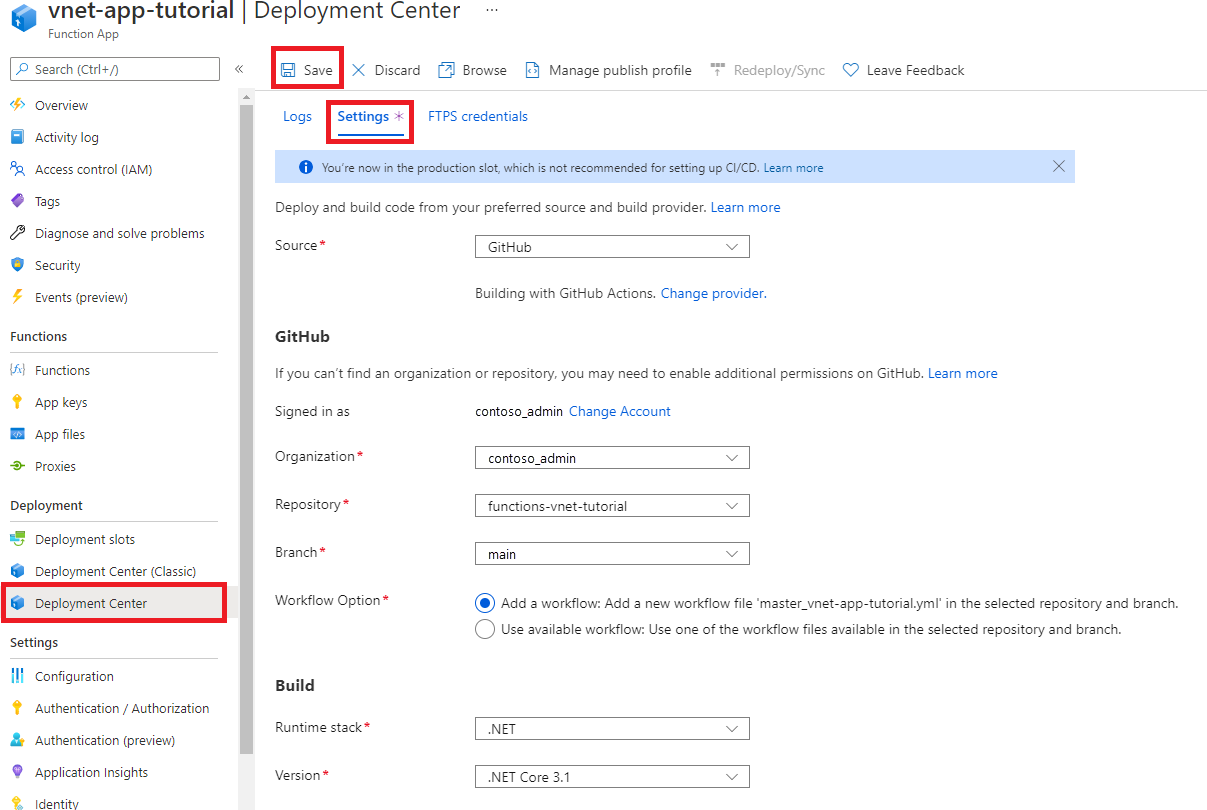This screenshot has height=810, width=1207.
Task: Open the Browse action in the toolbar
Action: 471,69
